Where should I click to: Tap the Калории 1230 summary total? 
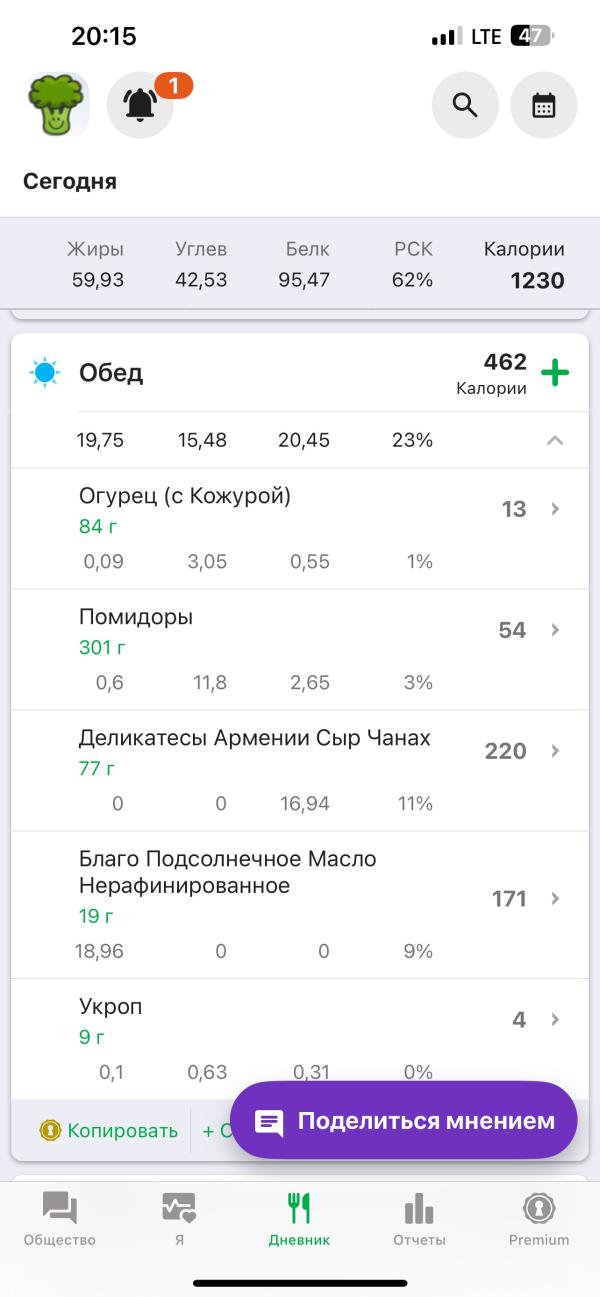coord(525,265)
